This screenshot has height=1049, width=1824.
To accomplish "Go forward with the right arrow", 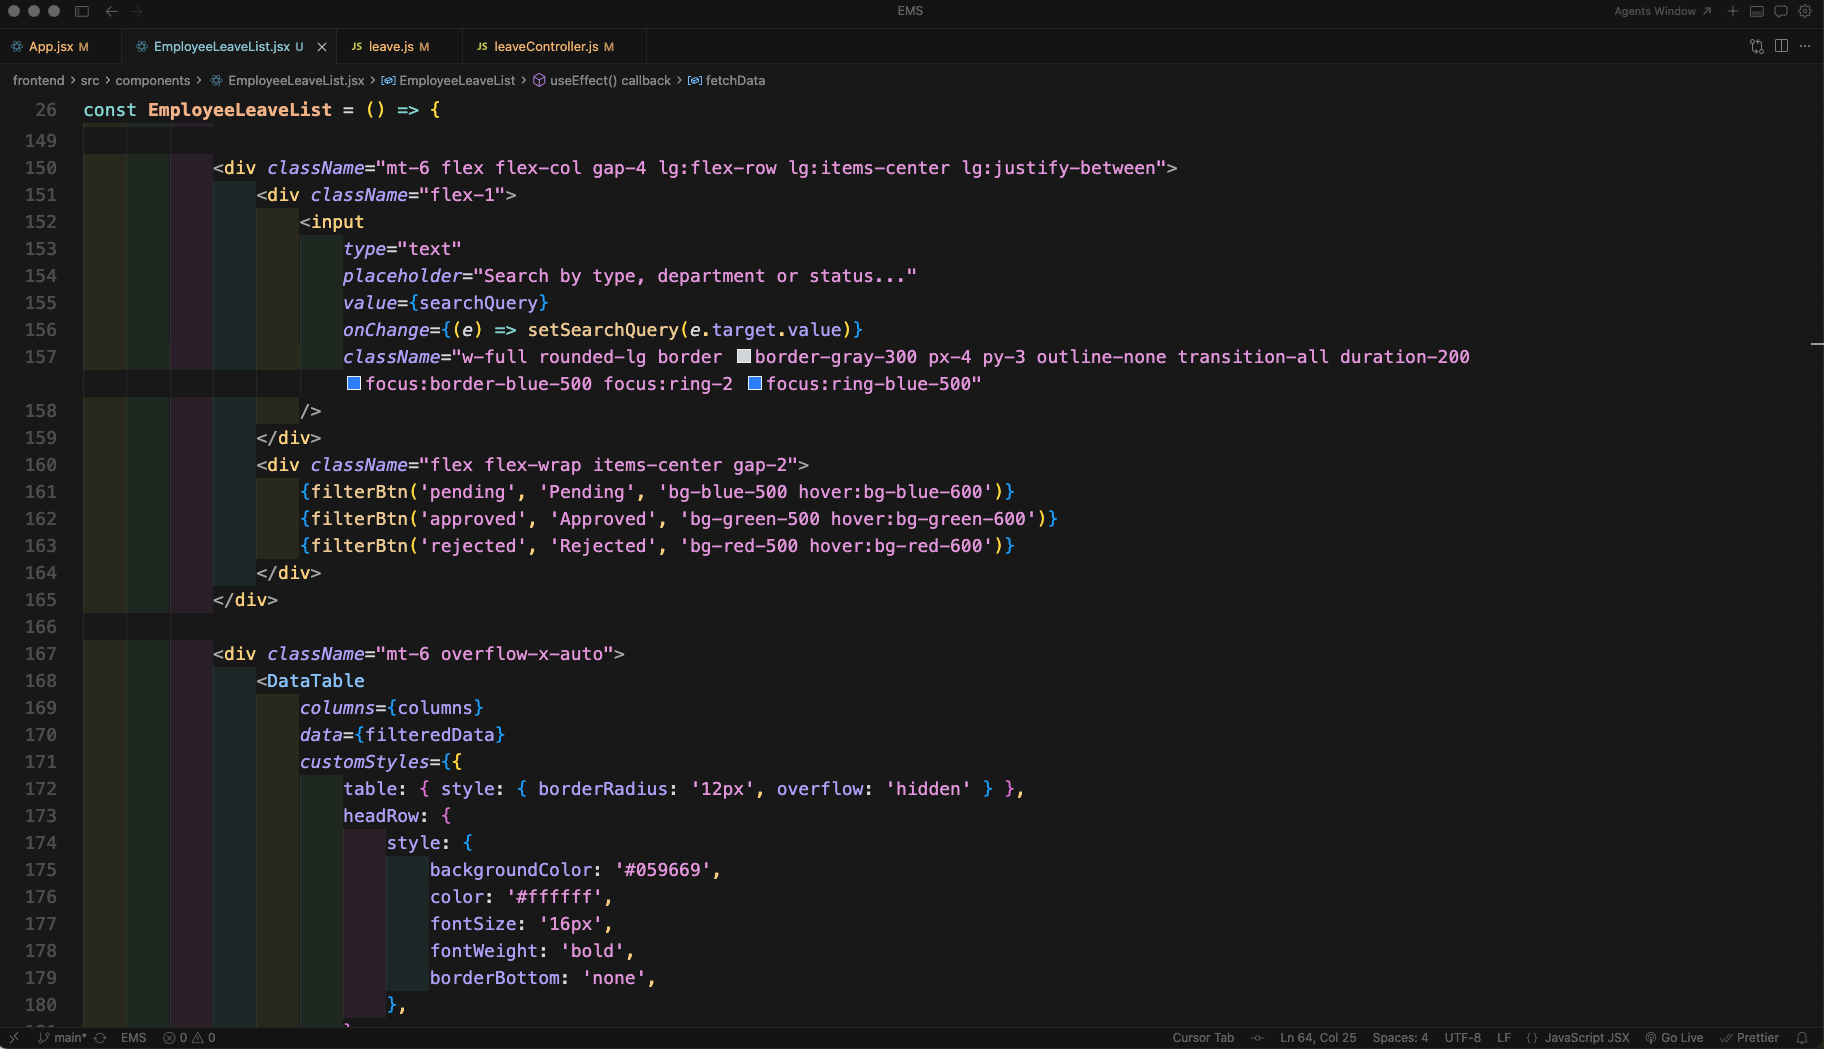I will [x=136, y=11].
